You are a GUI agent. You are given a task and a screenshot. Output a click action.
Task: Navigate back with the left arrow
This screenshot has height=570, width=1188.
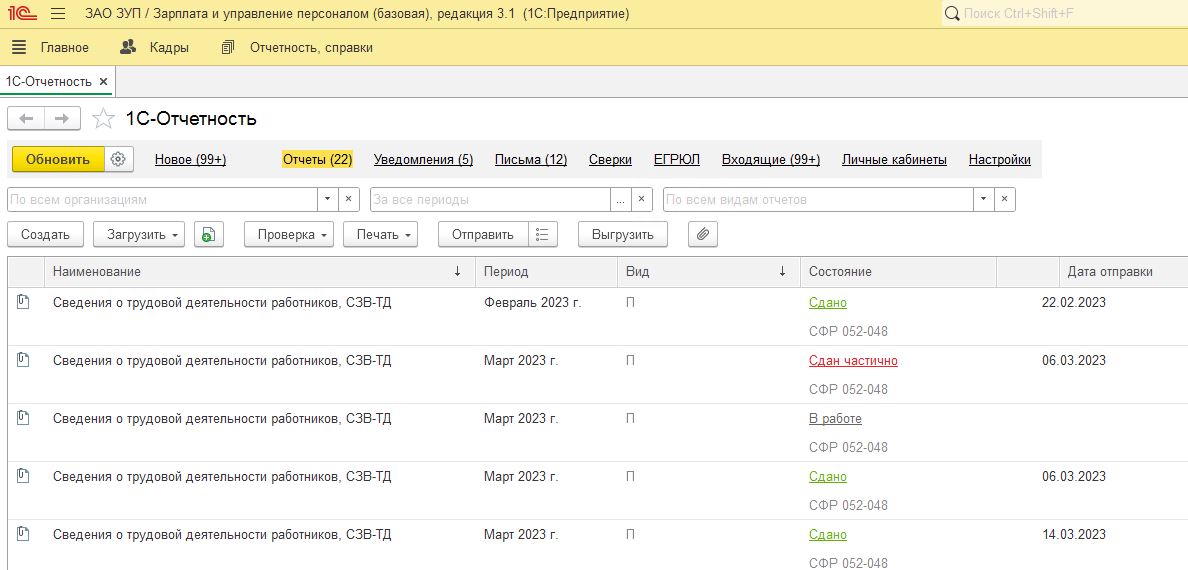[x=26, y=118]
